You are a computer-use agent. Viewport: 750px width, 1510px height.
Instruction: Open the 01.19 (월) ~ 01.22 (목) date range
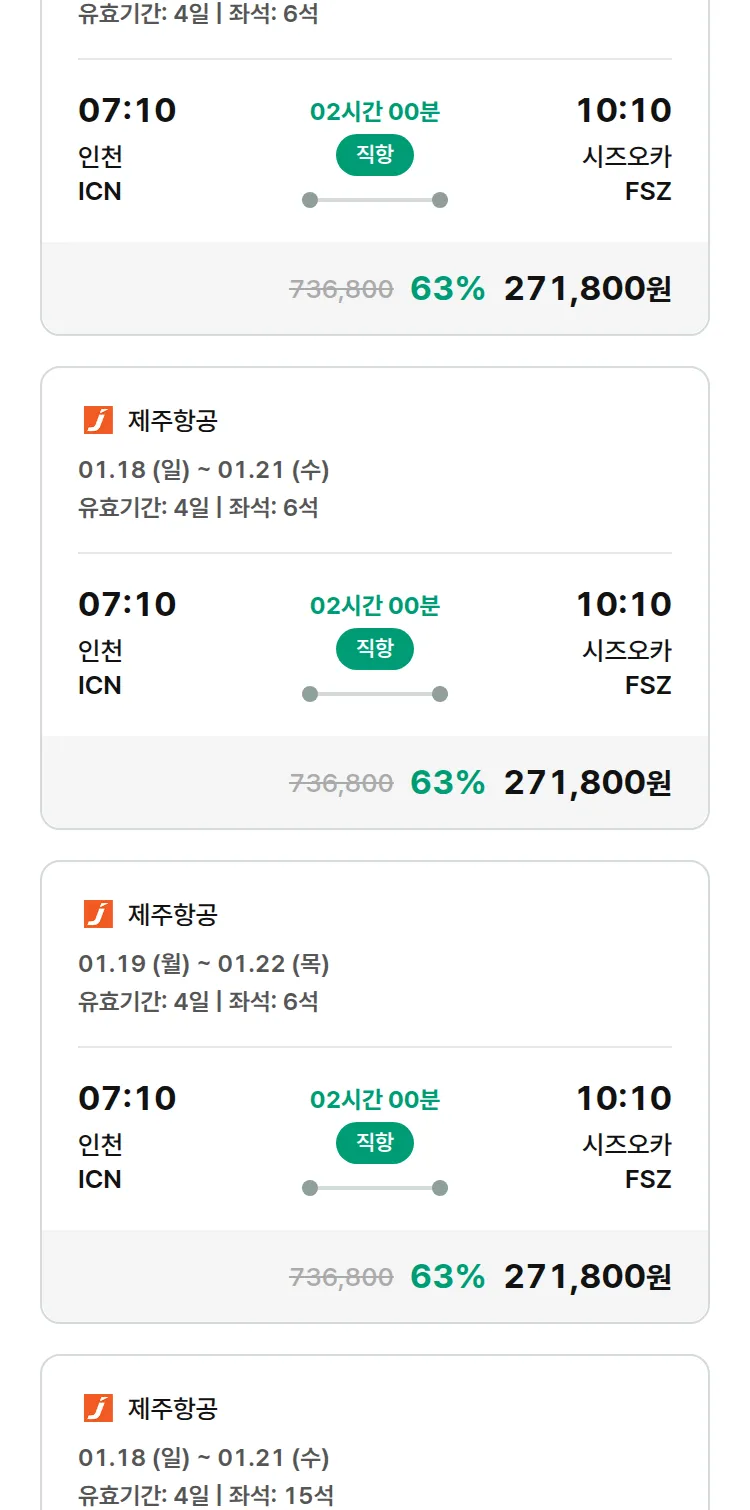(x=203, y=964)
